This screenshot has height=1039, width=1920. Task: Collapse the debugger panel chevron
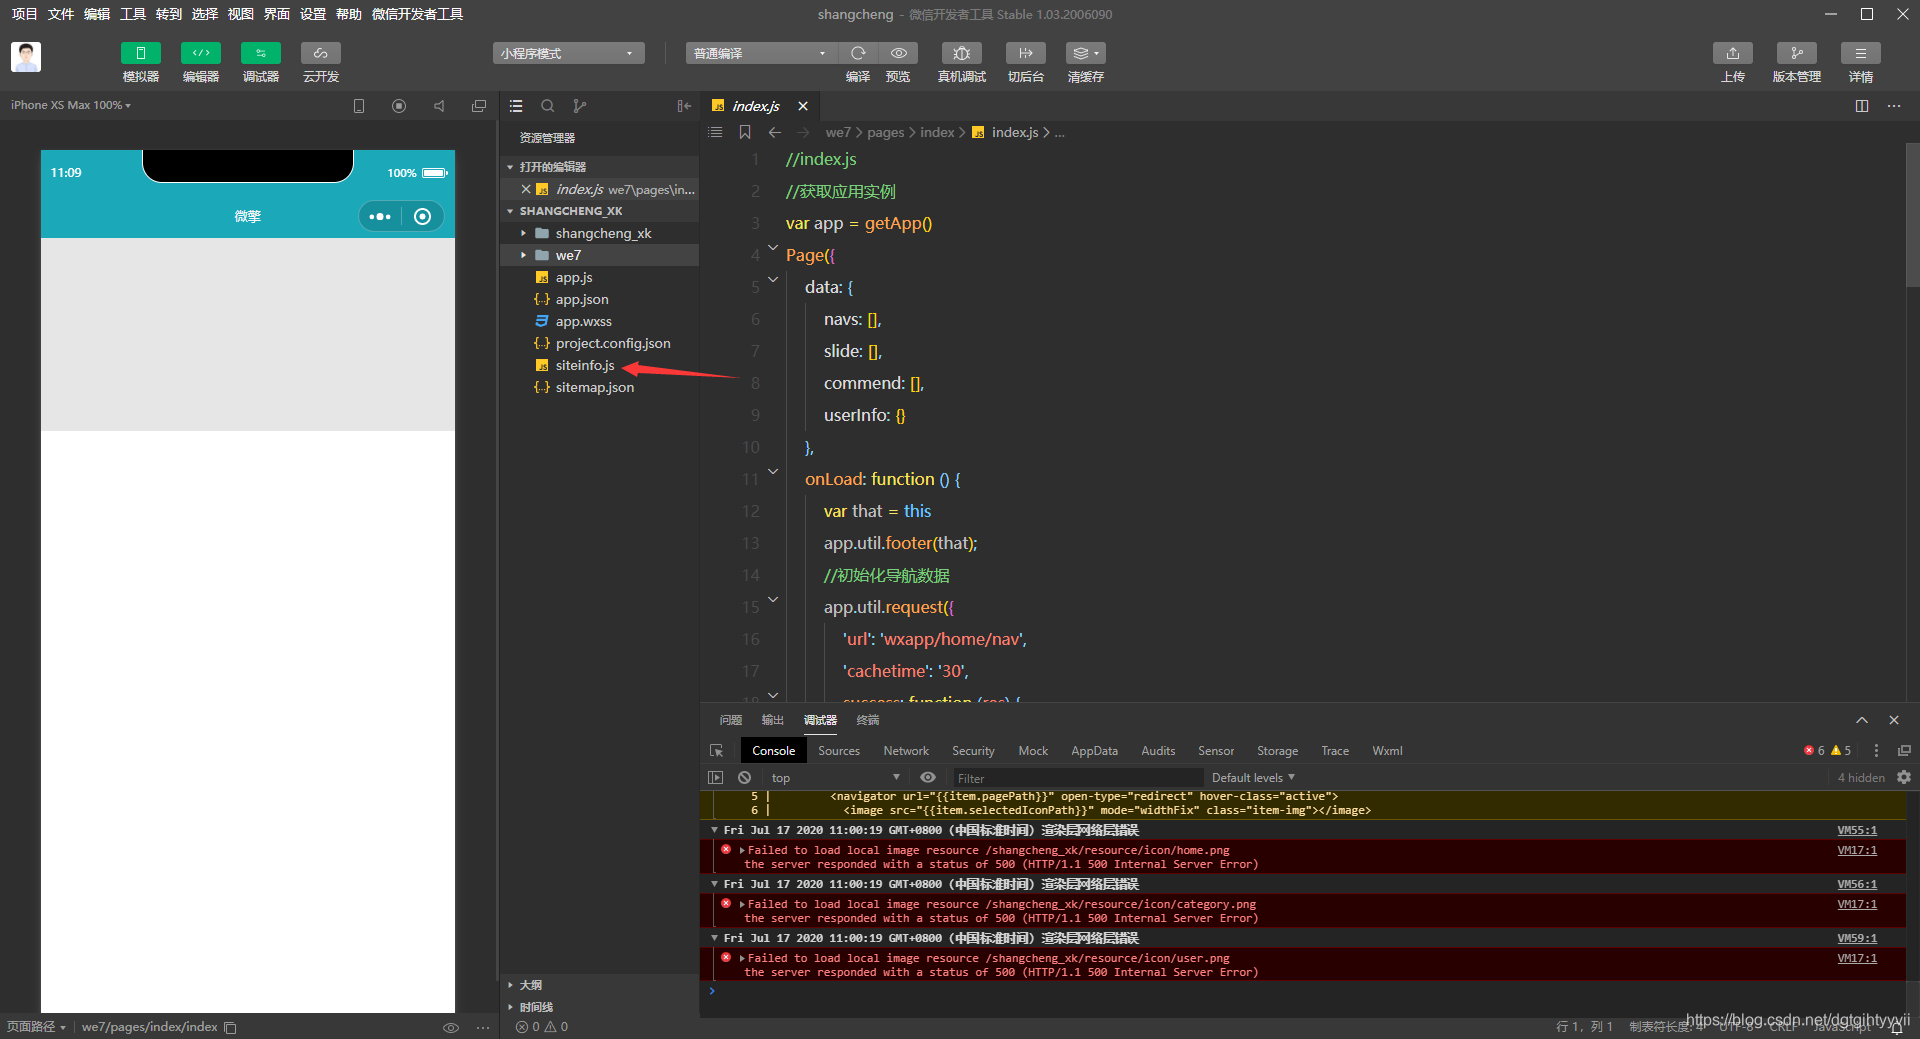tap(1862, 720)
